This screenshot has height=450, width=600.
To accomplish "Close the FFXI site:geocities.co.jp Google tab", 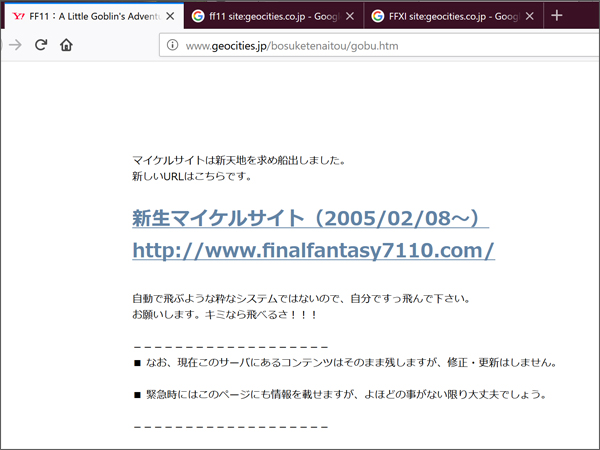I will tap(529, 16).
